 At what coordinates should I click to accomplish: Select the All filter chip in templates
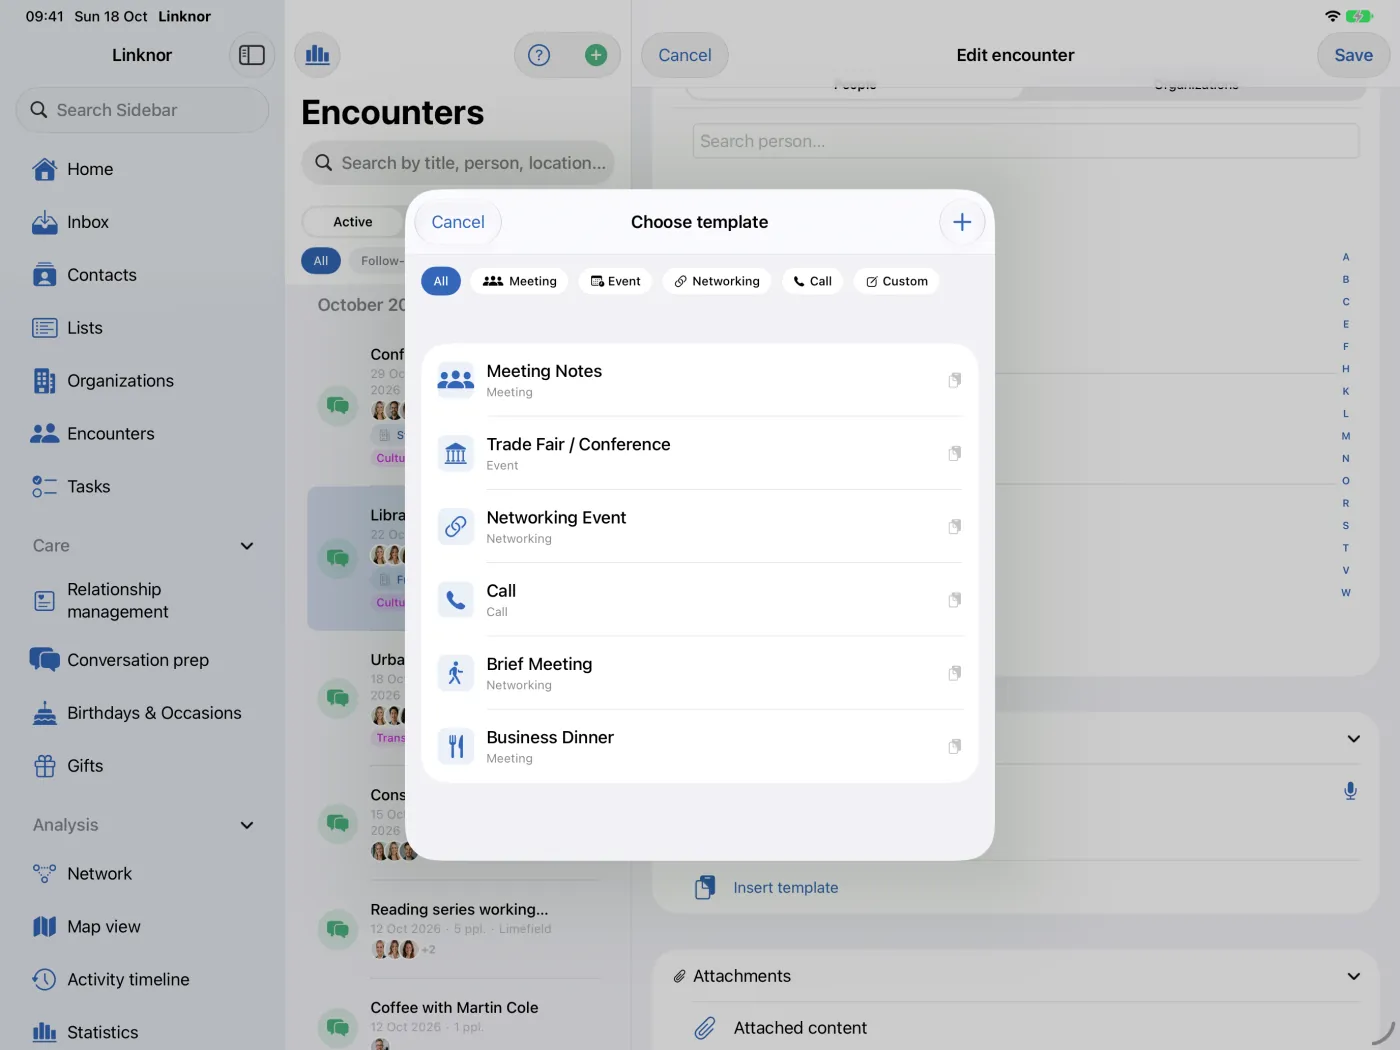(441, 281)
